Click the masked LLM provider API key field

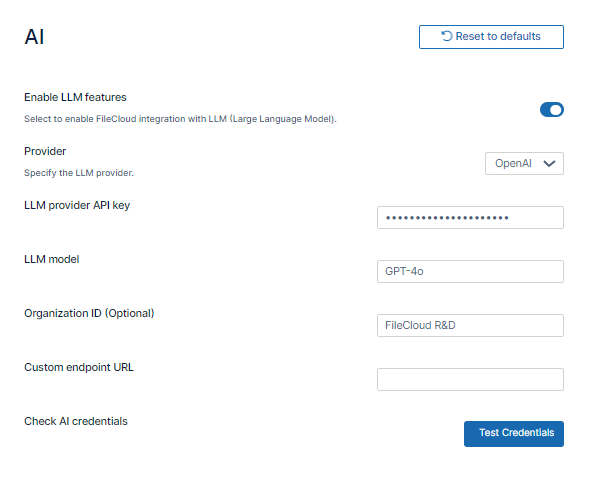tap(470, 218)
